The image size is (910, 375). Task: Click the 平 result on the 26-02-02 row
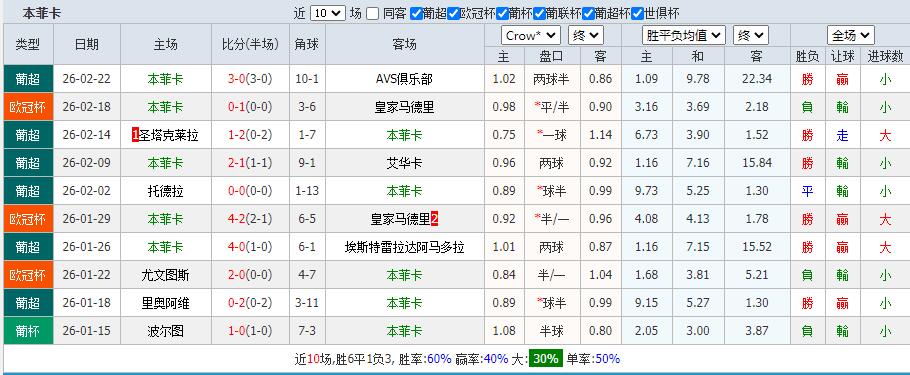click(807, 191)
